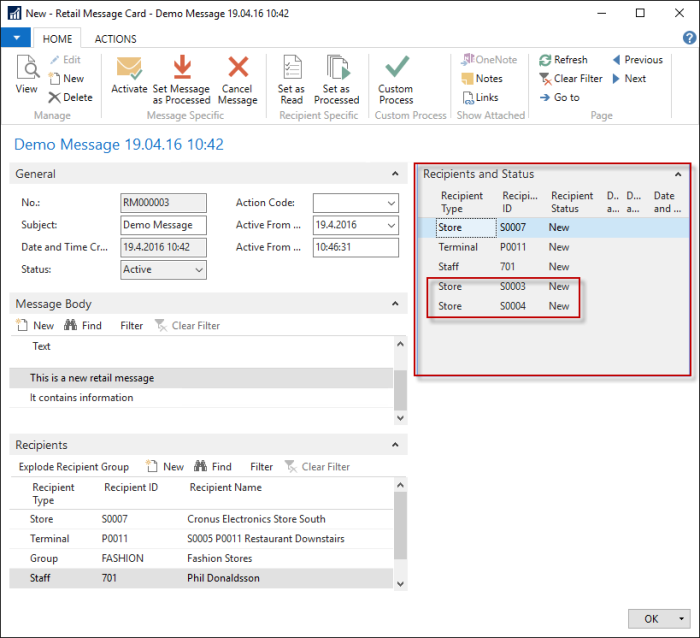The image size is (700, 638).
Task: Click Explode Recipient Group
Action: [x=73, y=467]
